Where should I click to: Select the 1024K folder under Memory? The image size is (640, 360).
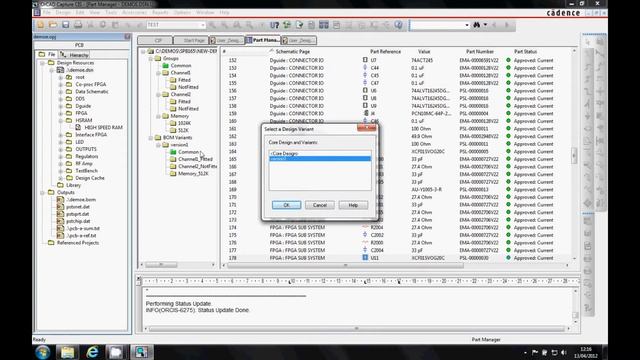[184, 123]
